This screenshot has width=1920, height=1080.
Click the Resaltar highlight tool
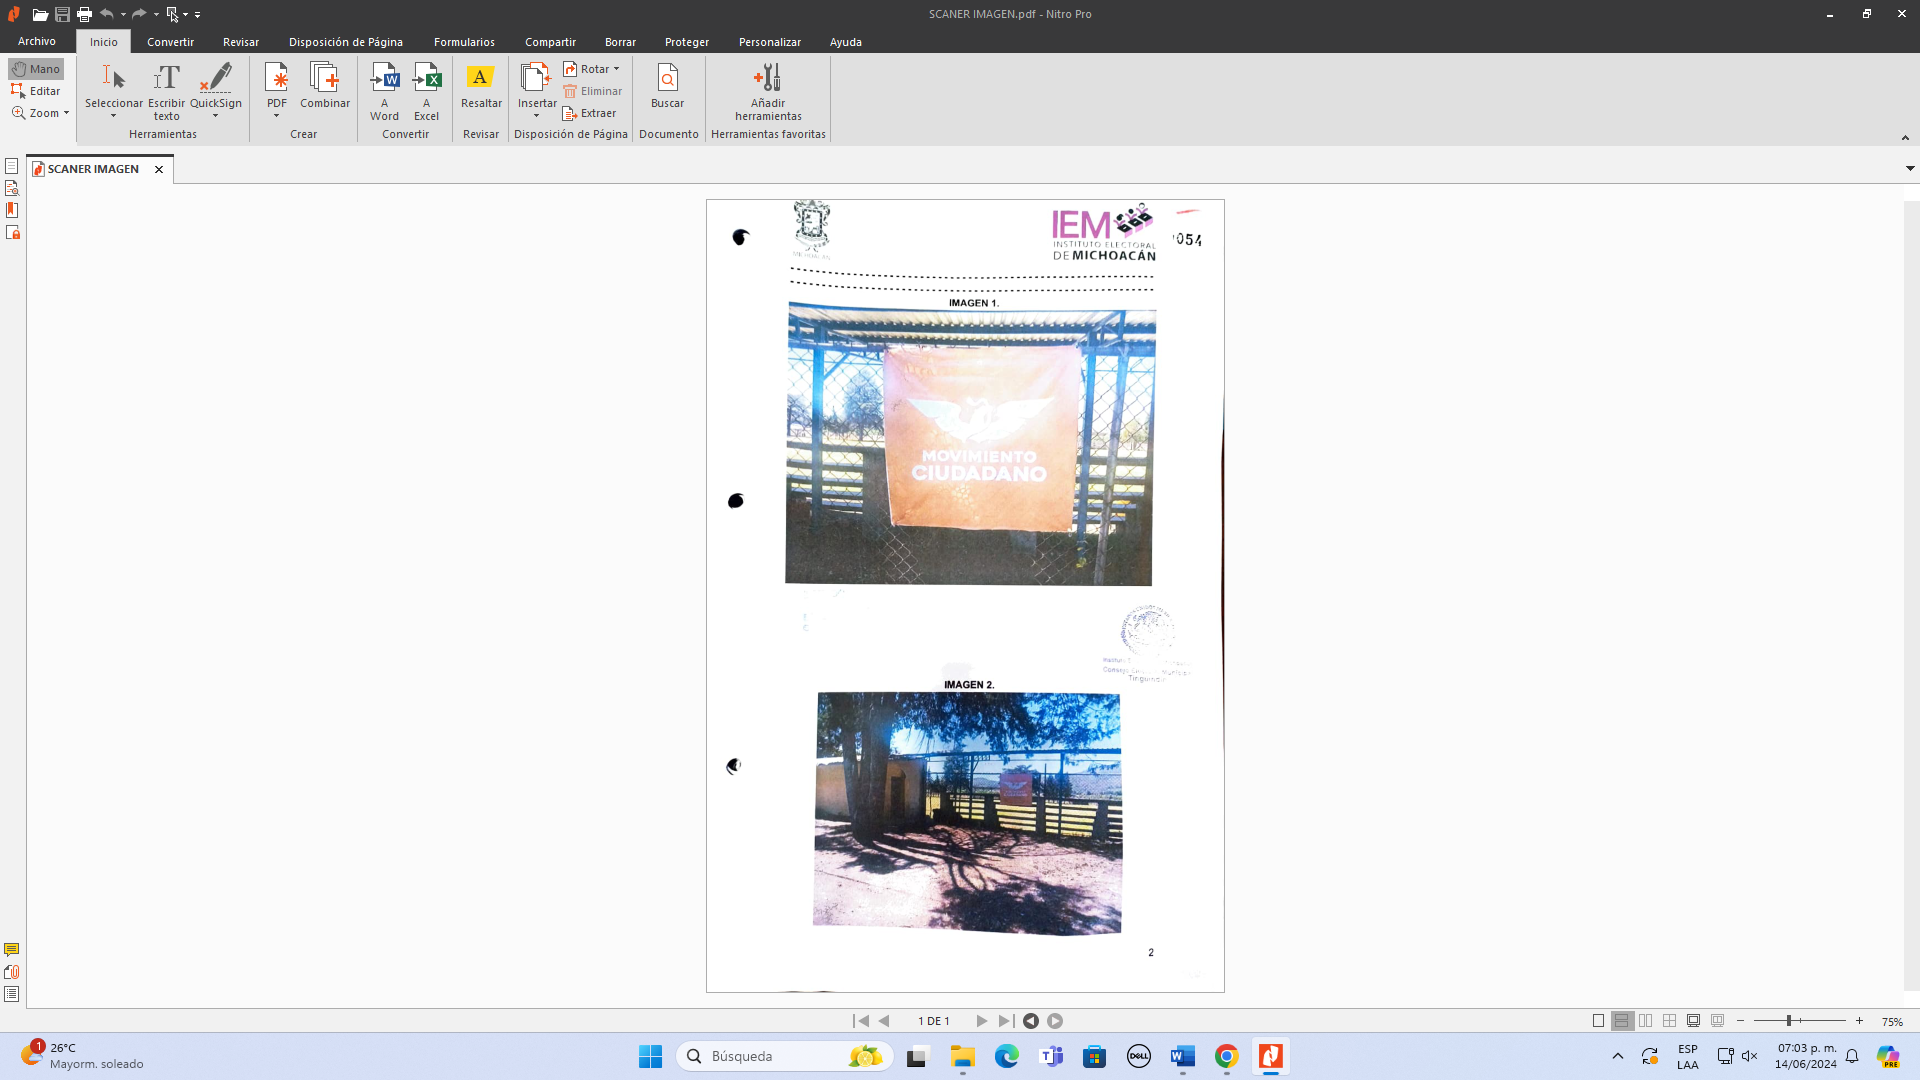coord(481,86)
